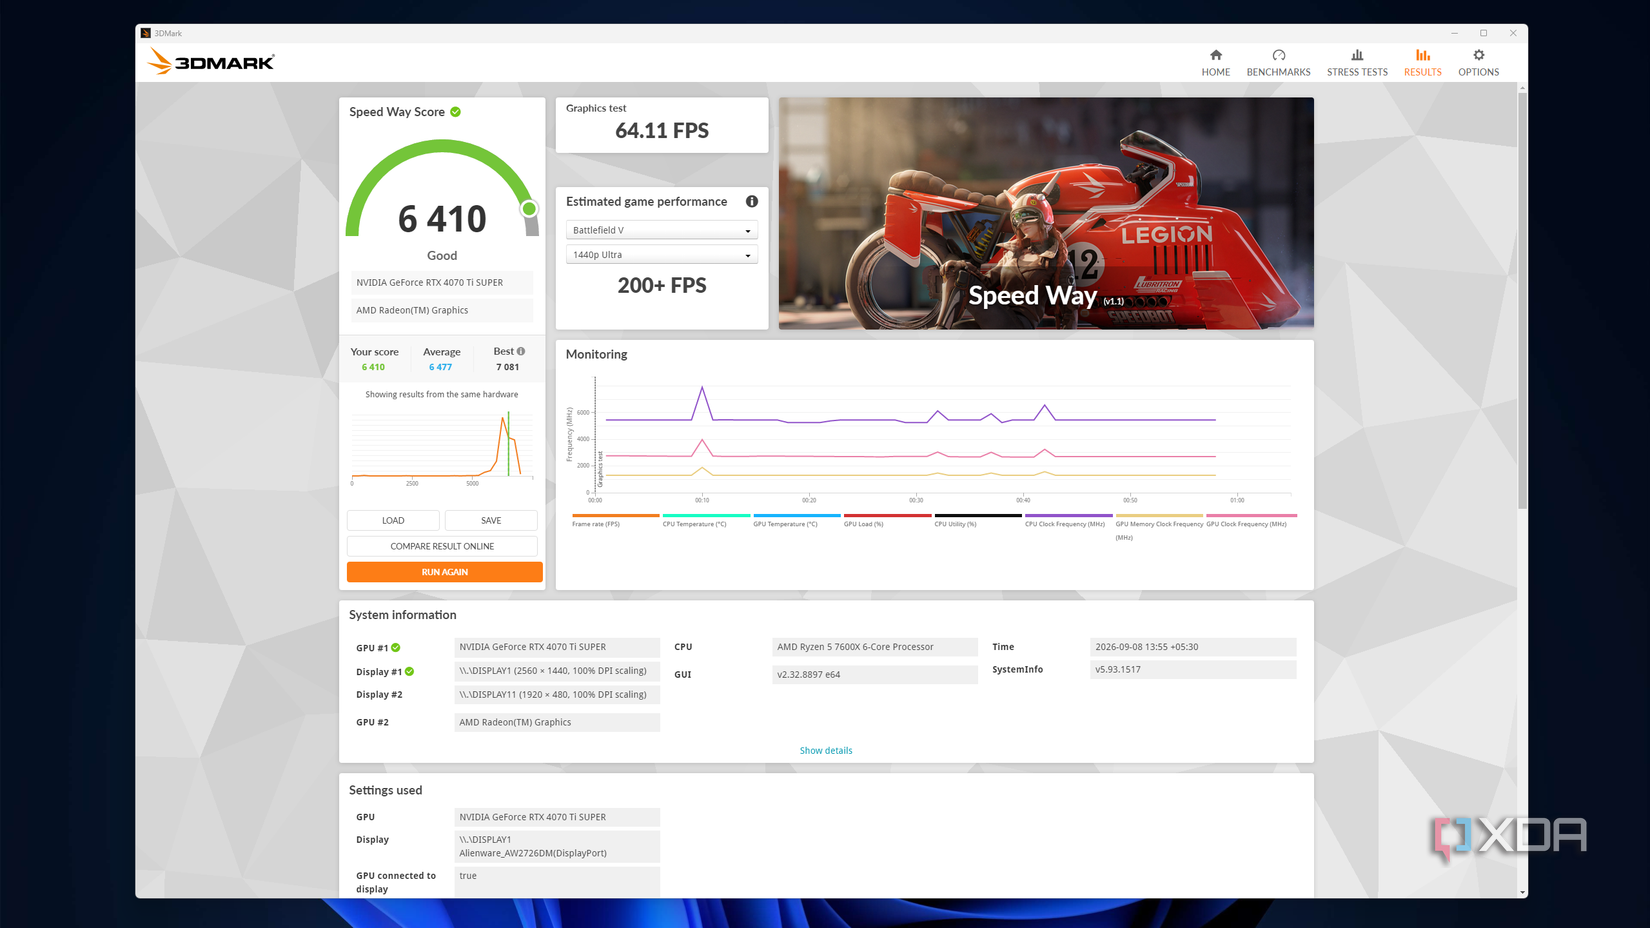Click the SystemInfo version v5.93.1517
Image resolution: width=1650 pixels, height=928 pixels.
[1193, 670]
